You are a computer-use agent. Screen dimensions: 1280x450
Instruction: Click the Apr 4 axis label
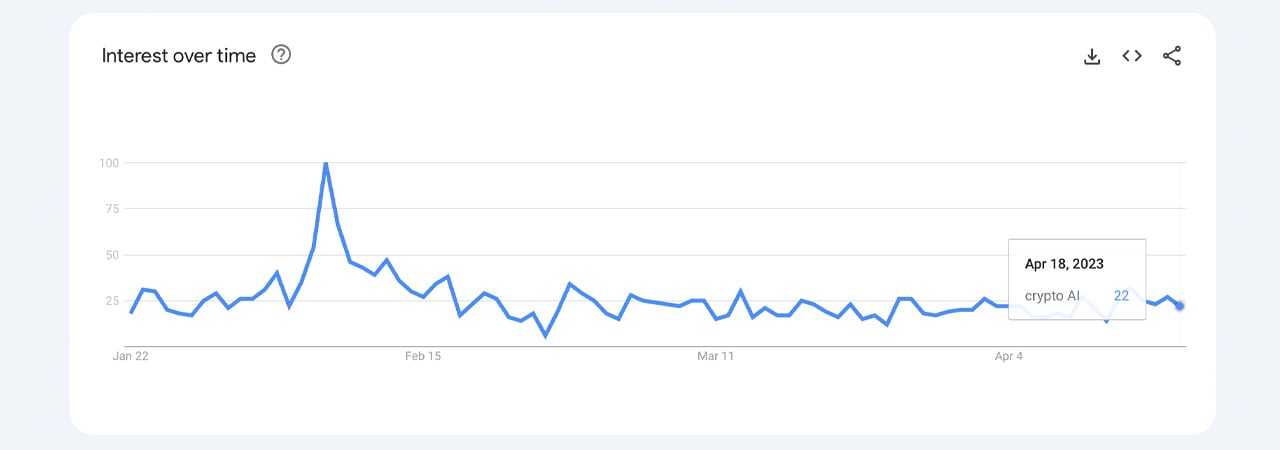(x=1009, y=356)
